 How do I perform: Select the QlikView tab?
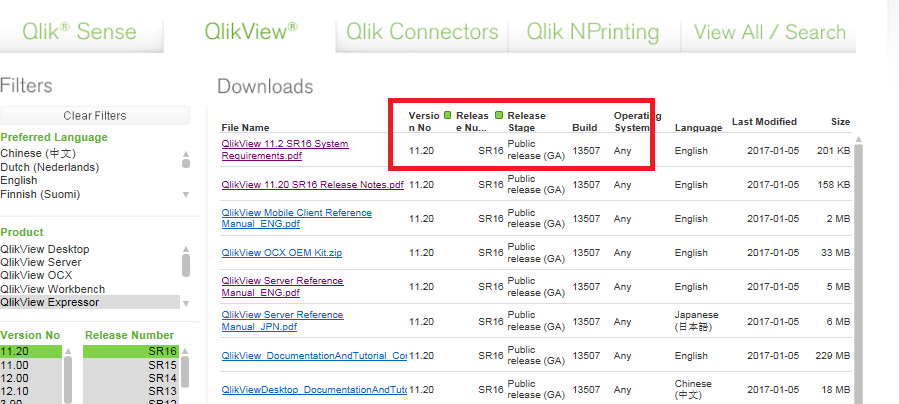click(251, 31)
